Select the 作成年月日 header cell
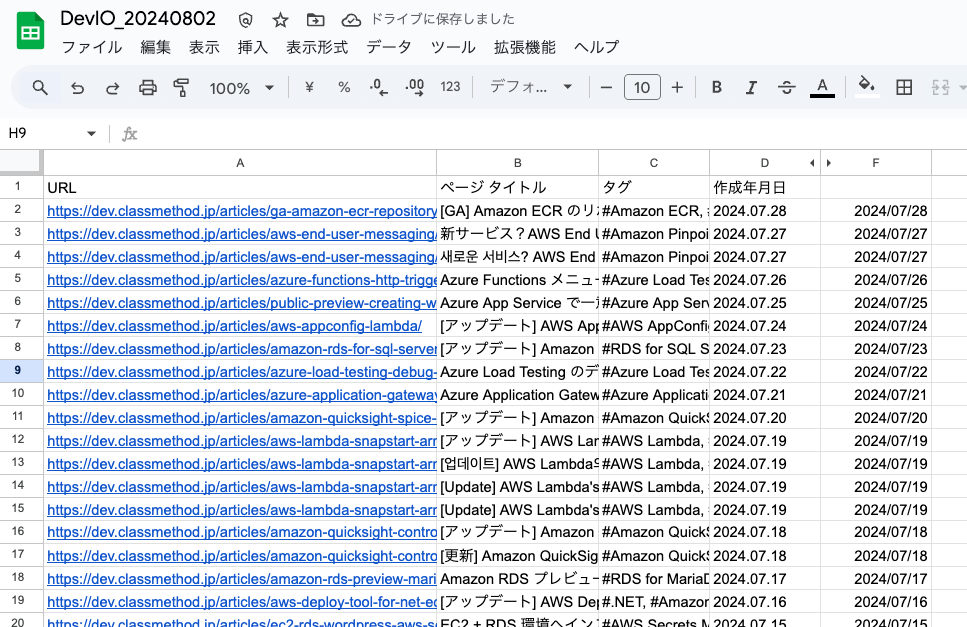Screen dimensions: 967x627 765,187
